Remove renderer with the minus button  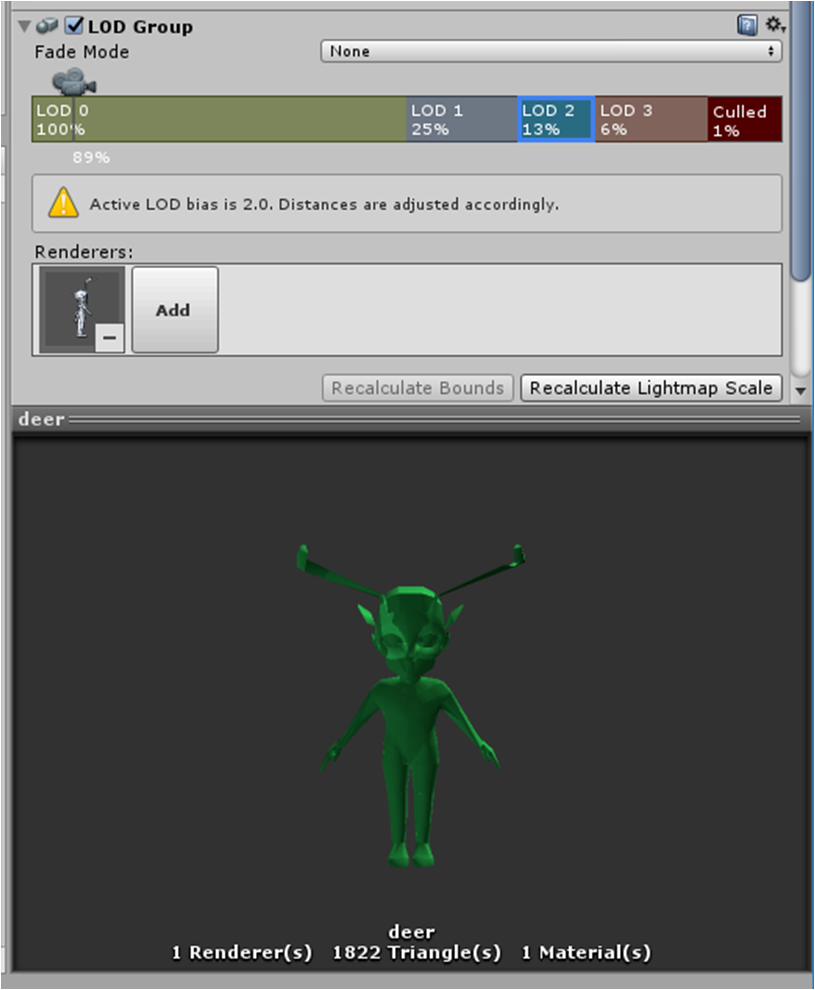[x=109, y=338]
